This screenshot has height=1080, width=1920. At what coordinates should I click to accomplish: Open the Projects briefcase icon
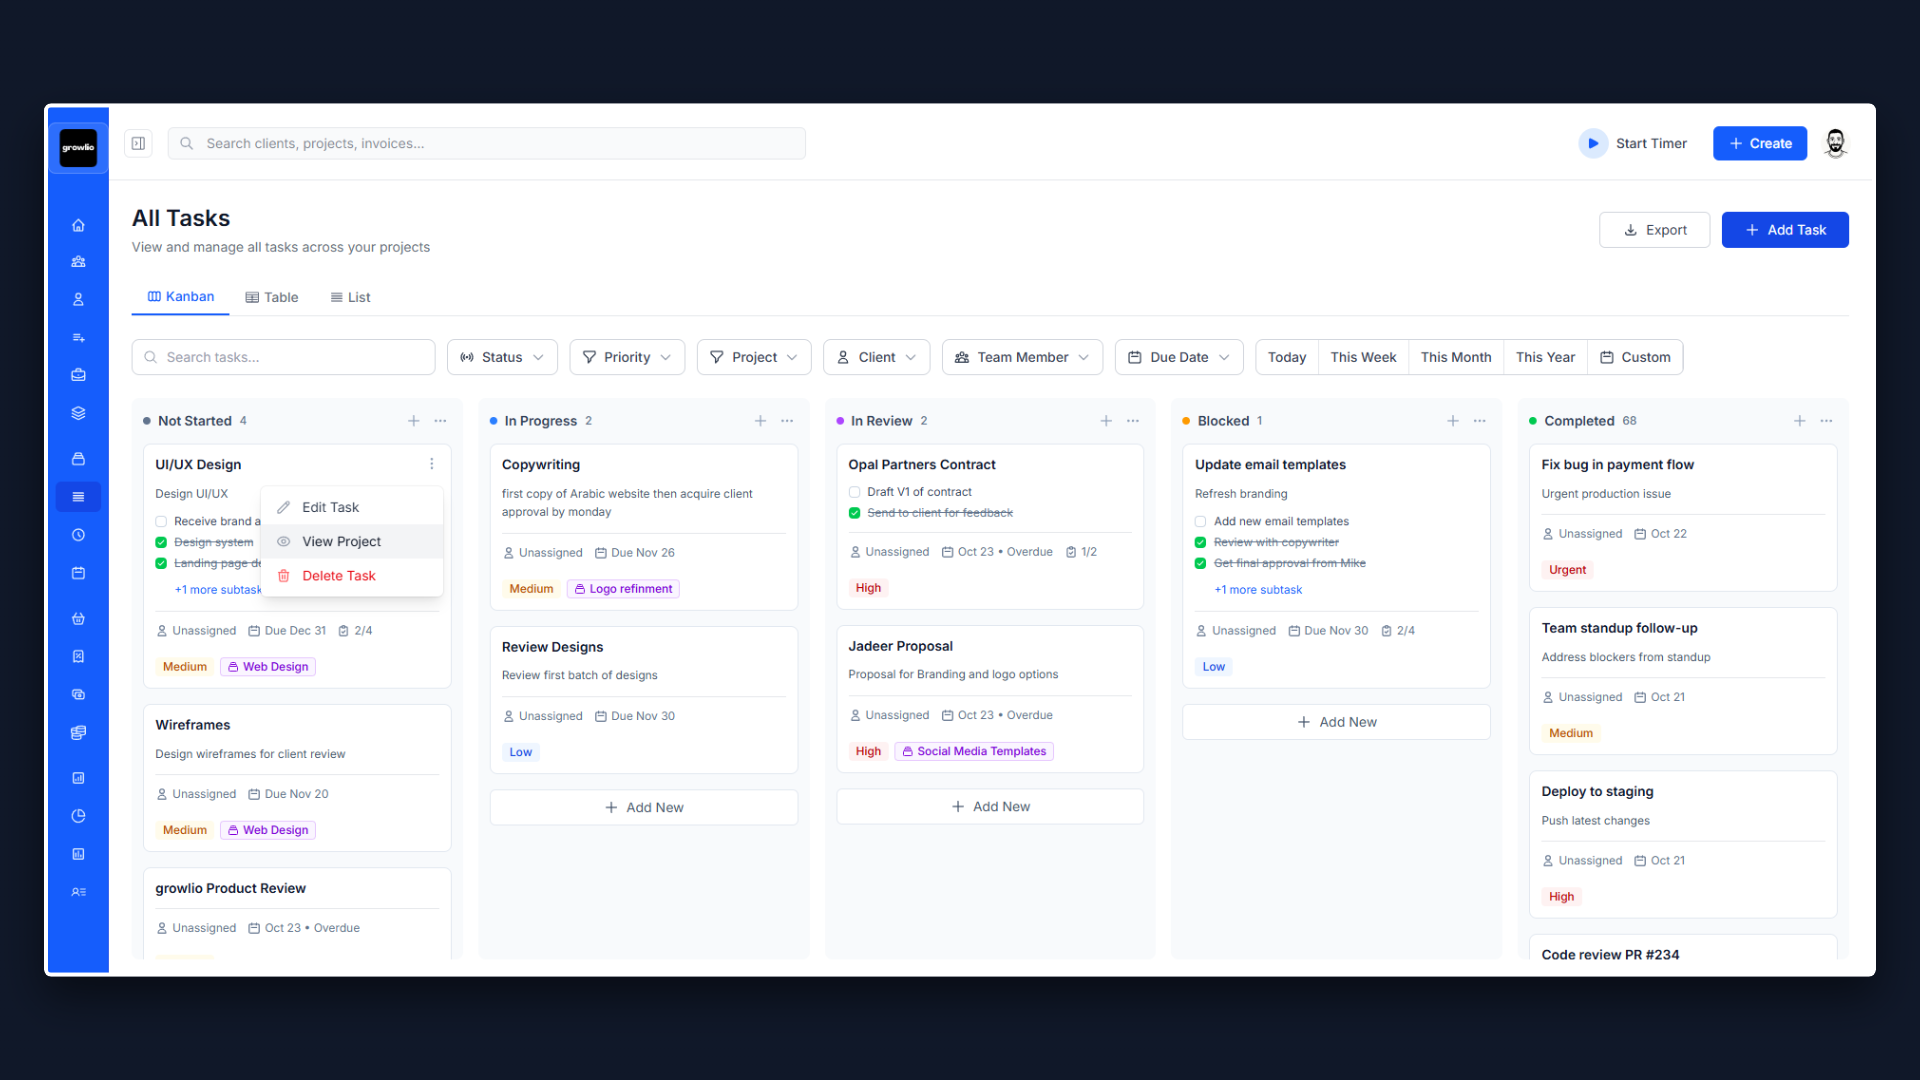[78, 375]
